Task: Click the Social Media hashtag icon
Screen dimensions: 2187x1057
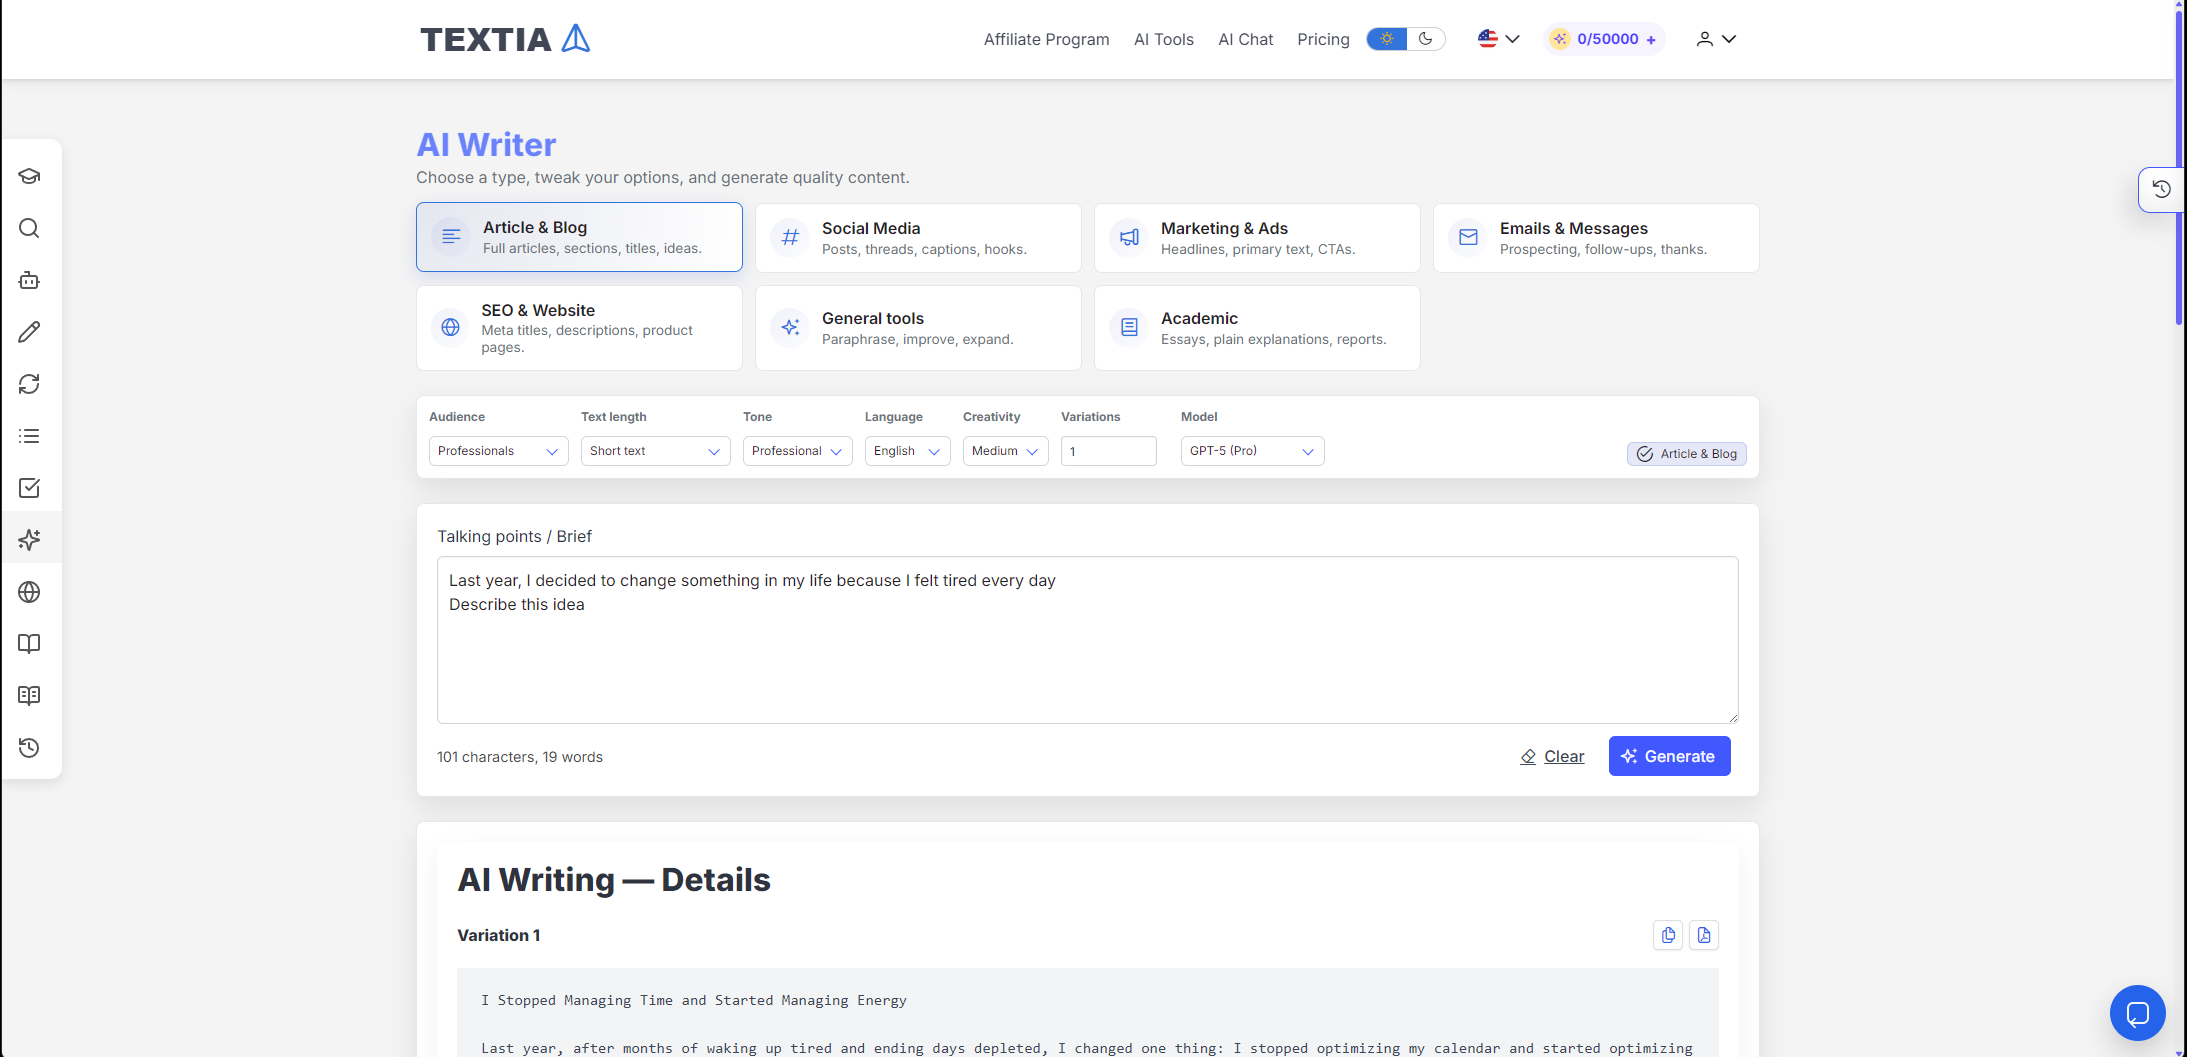Action: point(790,237)
